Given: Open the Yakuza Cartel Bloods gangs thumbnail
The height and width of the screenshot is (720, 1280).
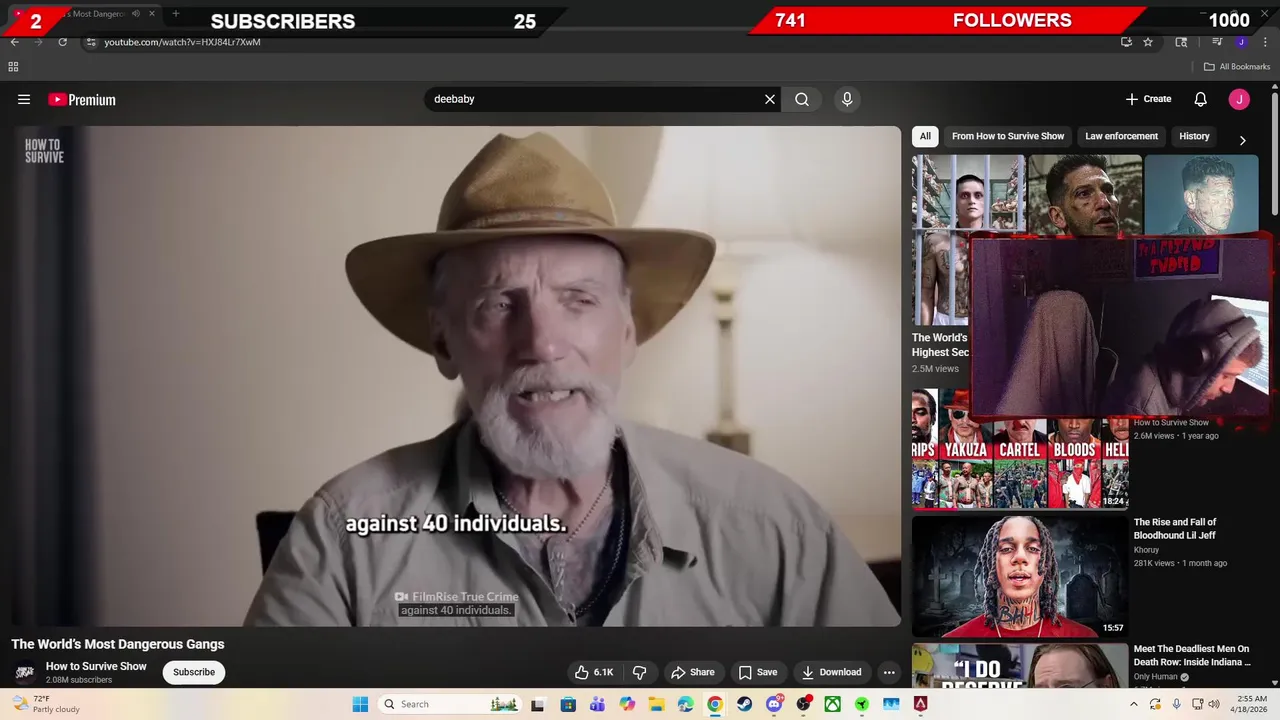Looking at the screenshot, I should pyautogui.click(x=1019, y=449).
